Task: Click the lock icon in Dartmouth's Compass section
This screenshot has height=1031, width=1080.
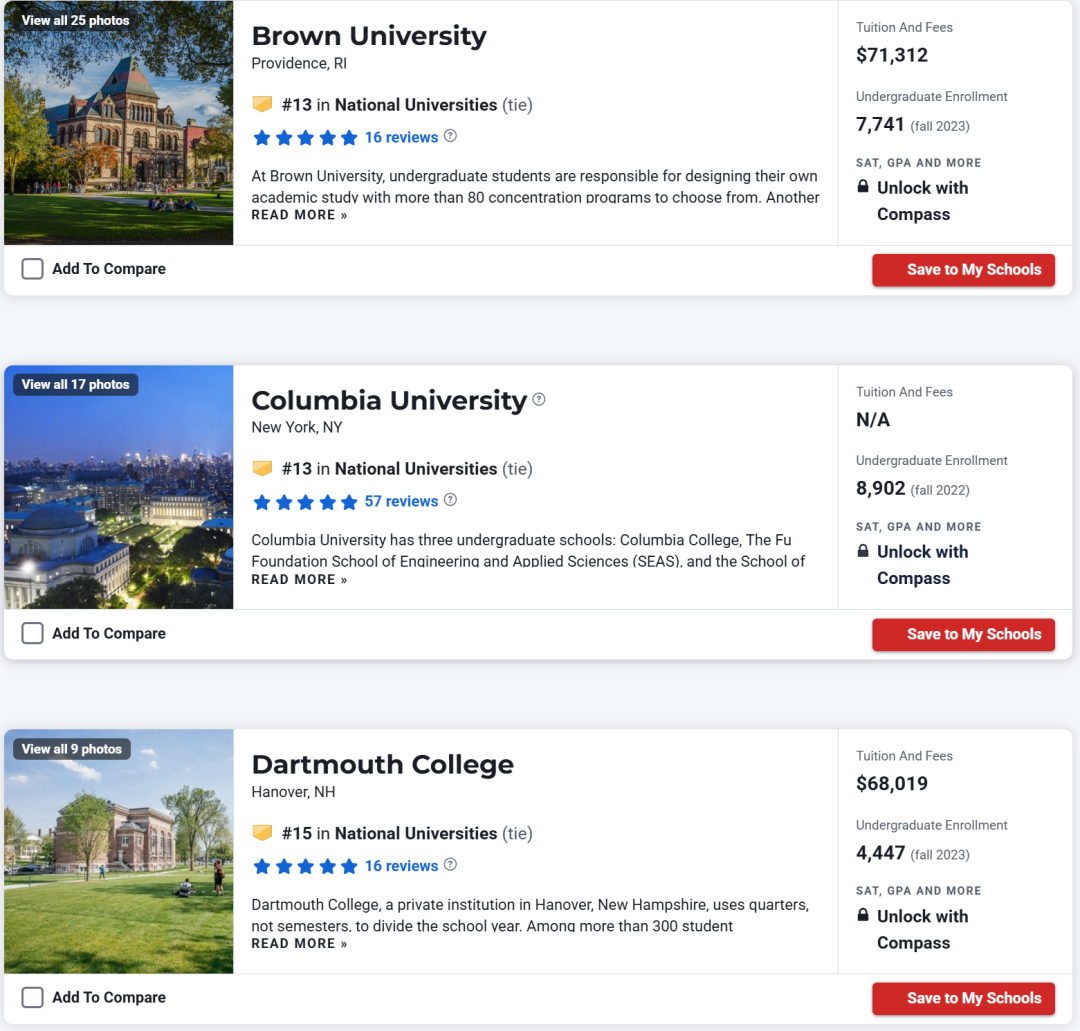Action: coord(862,915)
